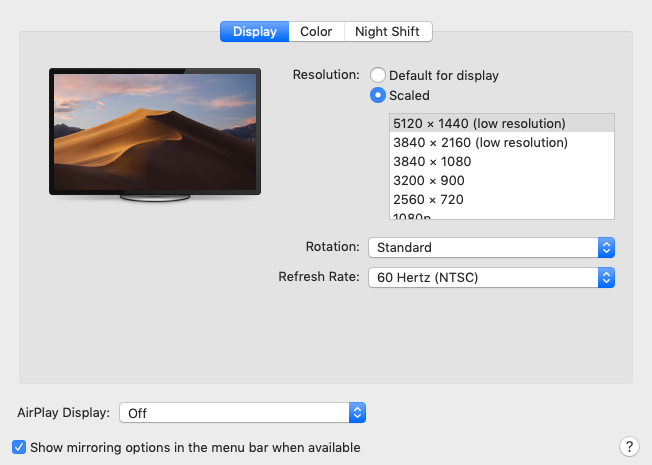
Task: Switch to the Display tab
Action: click(x=254, y=32)
